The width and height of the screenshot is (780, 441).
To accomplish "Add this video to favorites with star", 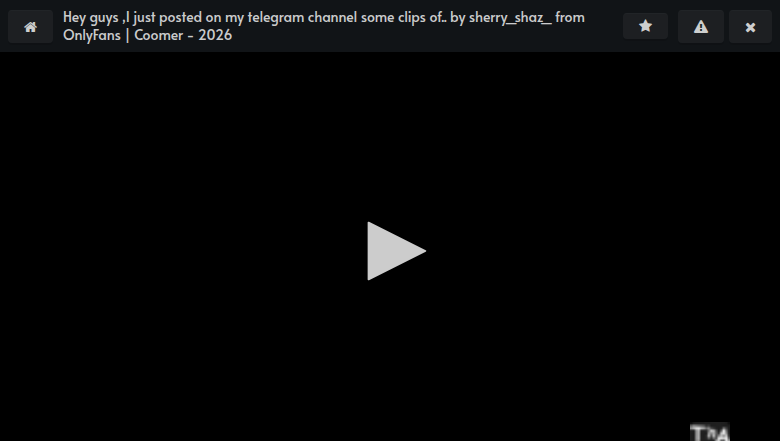I will [645, 26].
